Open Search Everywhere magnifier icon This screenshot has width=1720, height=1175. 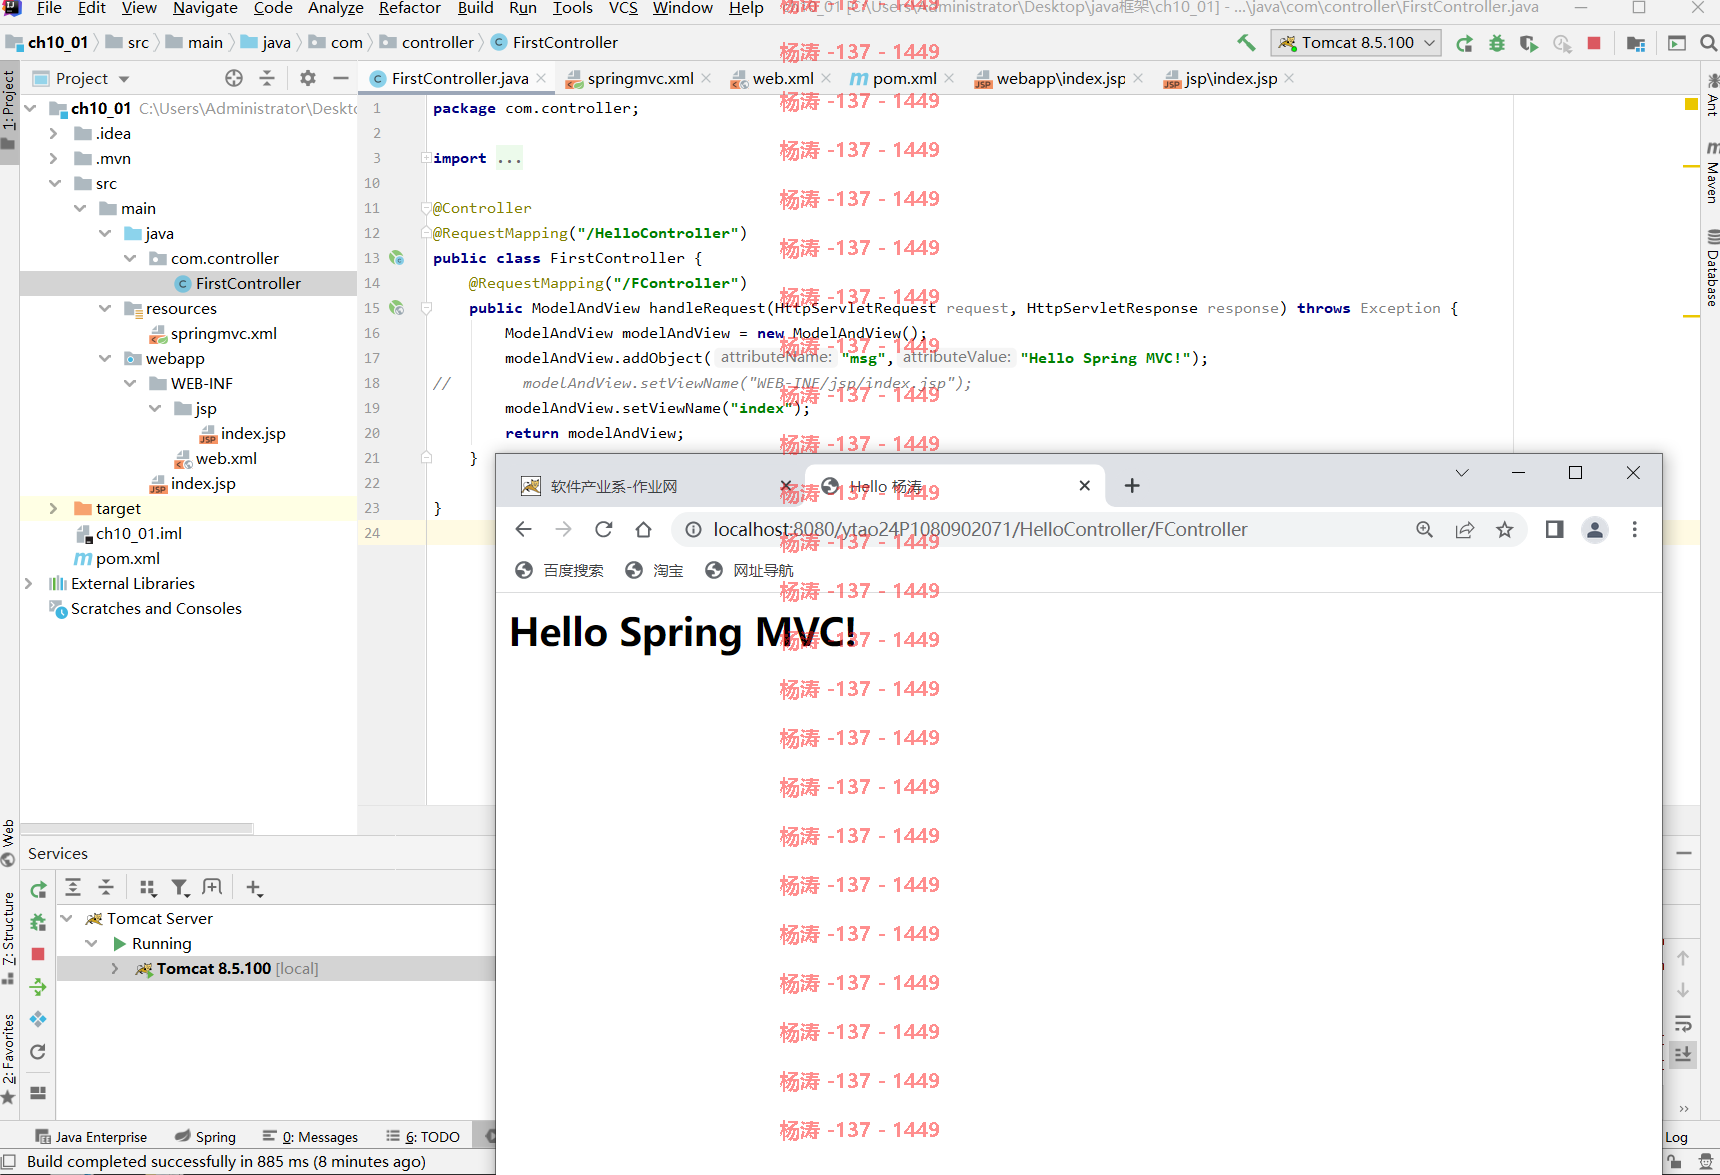tap(1708, 43)
